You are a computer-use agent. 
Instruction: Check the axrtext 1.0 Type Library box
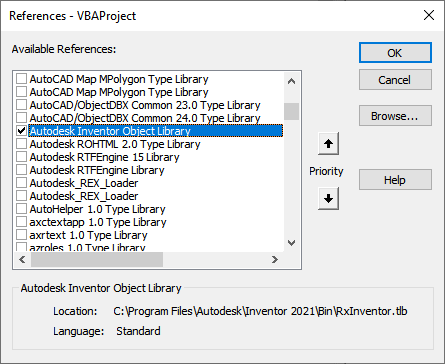pos(22,235)
